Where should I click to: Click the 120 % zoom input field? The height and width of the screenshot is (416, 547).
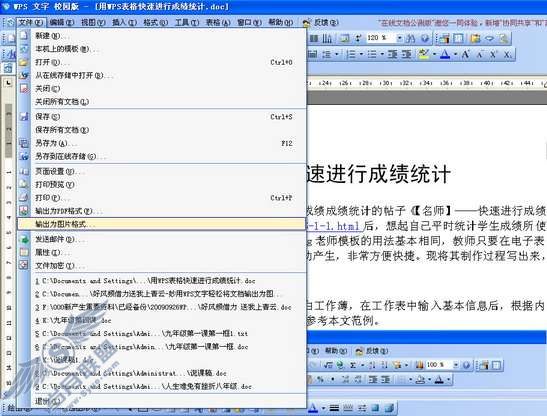[x=381, y=38]
